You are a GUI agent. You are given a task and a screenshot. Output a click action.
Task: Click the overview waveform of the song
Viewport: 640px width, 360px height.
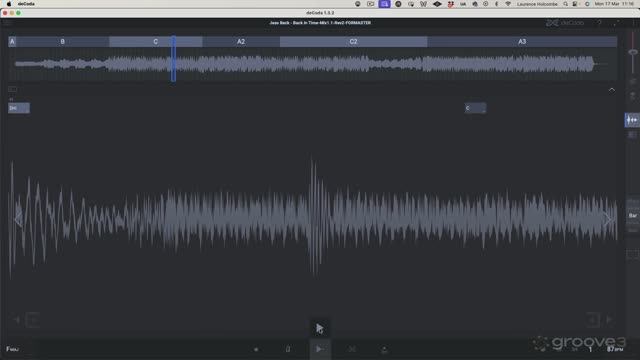pyautogui.click(x=312, y=64)
